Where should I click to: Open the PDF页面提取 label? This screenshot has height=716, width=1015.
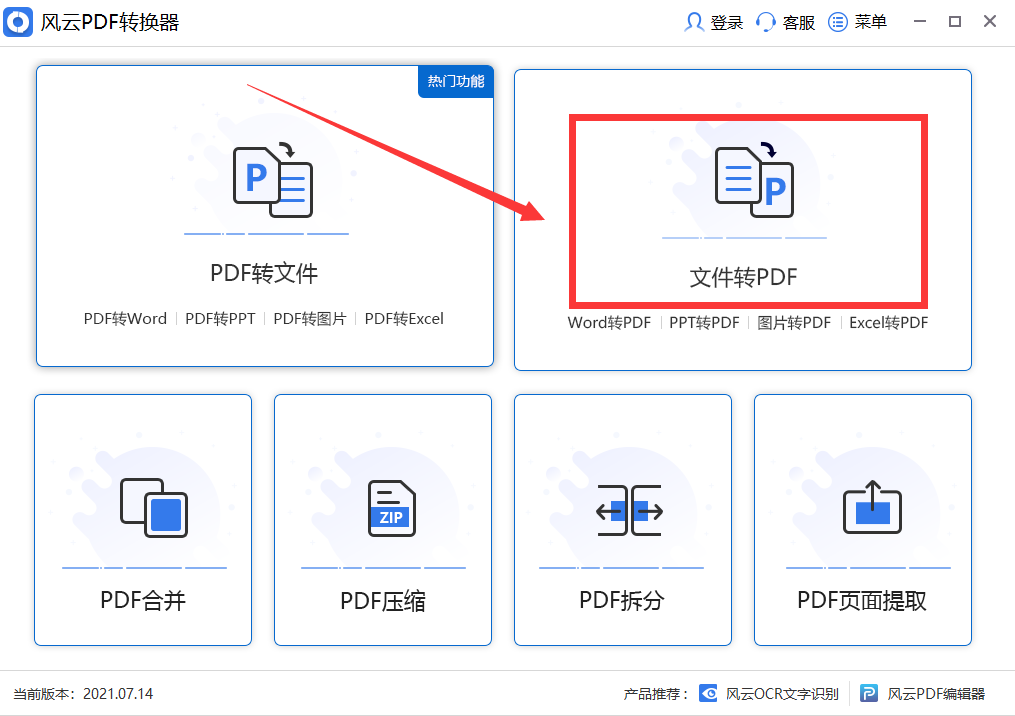click(862, 601)
